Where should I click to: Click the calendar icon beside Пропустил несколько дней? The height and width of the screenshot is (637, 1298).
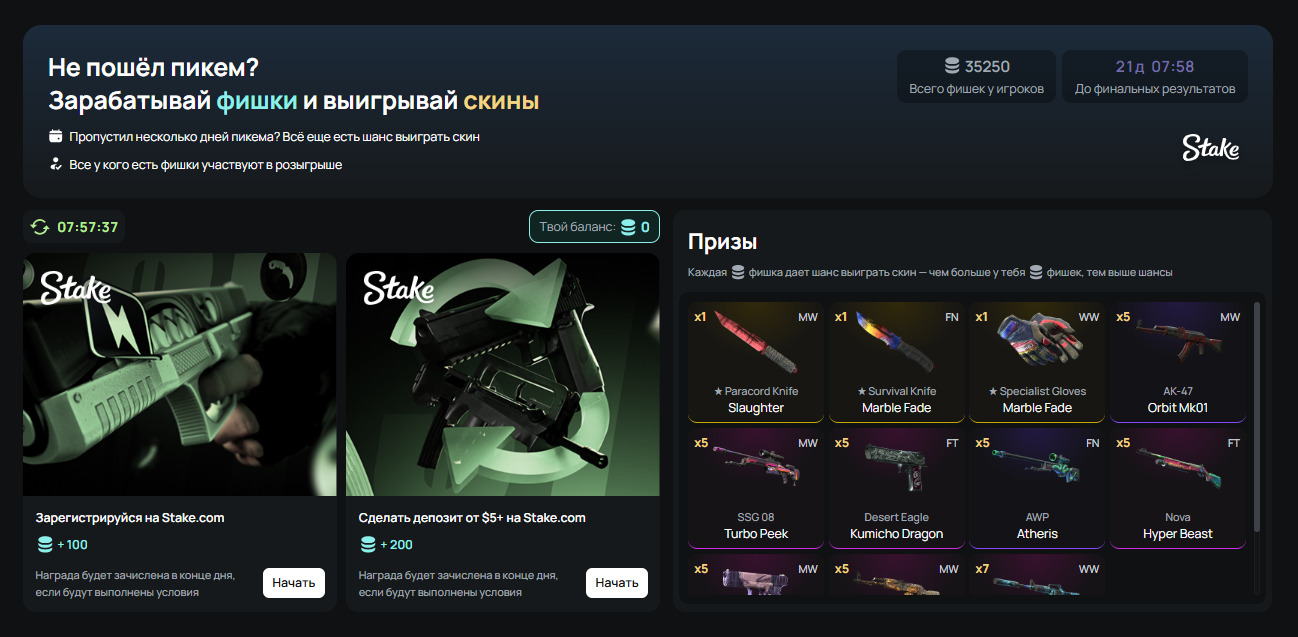56,136
